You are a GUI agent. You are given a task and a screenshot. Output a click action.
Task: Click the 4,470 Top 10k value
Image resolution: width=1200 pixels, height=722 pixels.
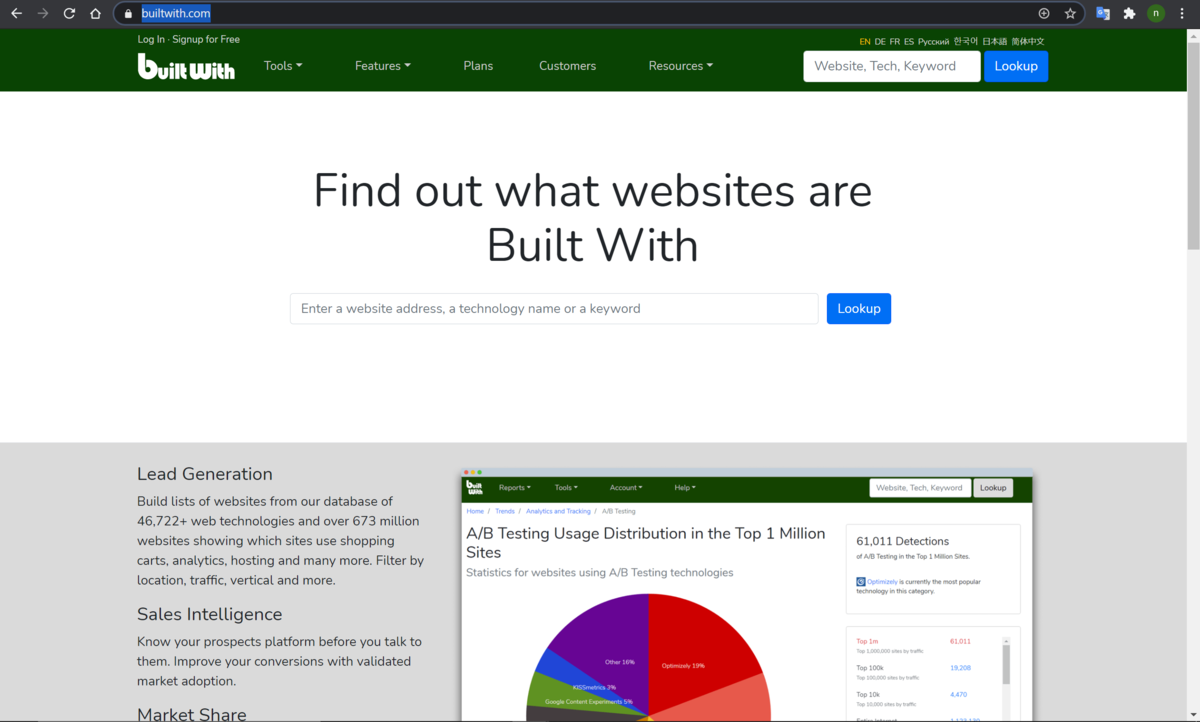[958, 694]
